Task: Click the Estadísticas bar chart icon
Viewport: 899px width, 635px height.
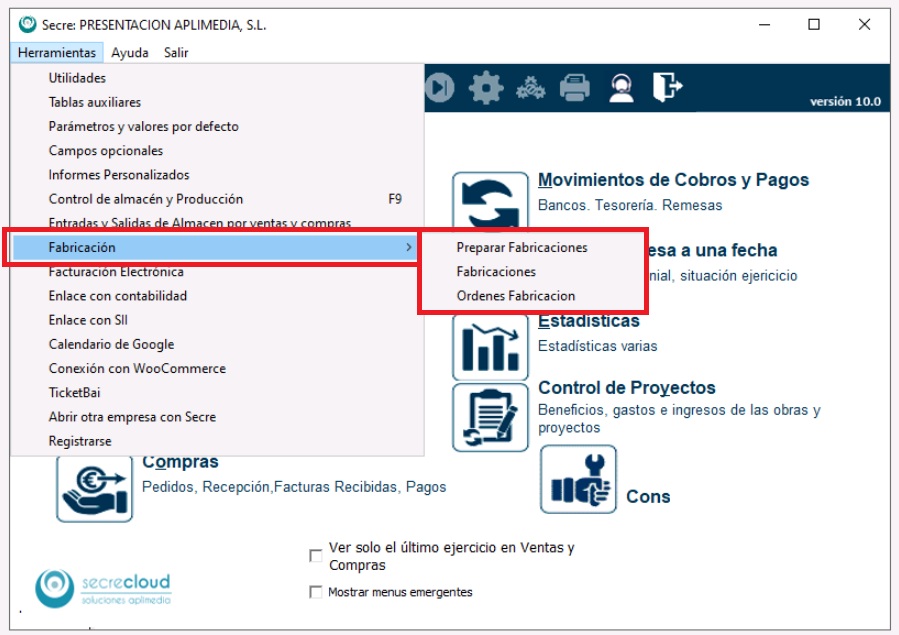Action: pos(490,347)
